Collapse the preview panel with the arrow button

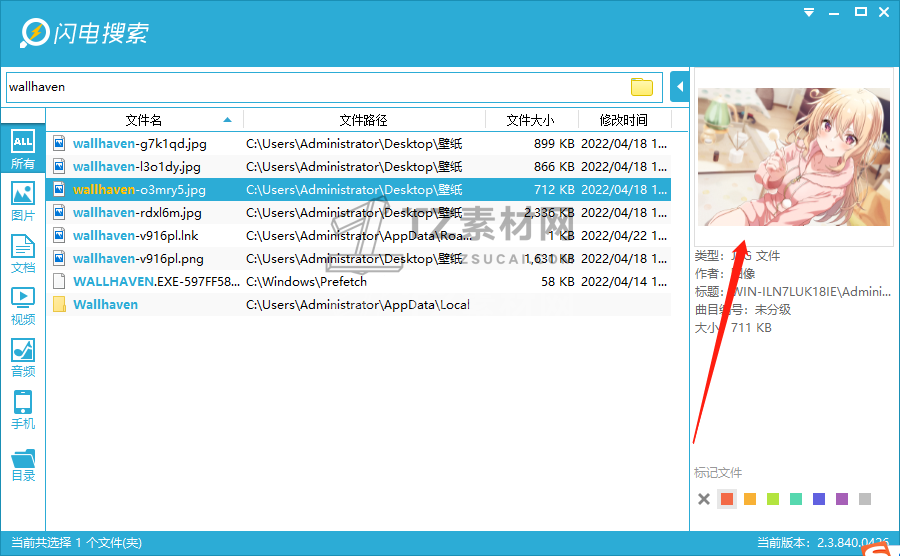pyautogui.click(x=680, y=87)
